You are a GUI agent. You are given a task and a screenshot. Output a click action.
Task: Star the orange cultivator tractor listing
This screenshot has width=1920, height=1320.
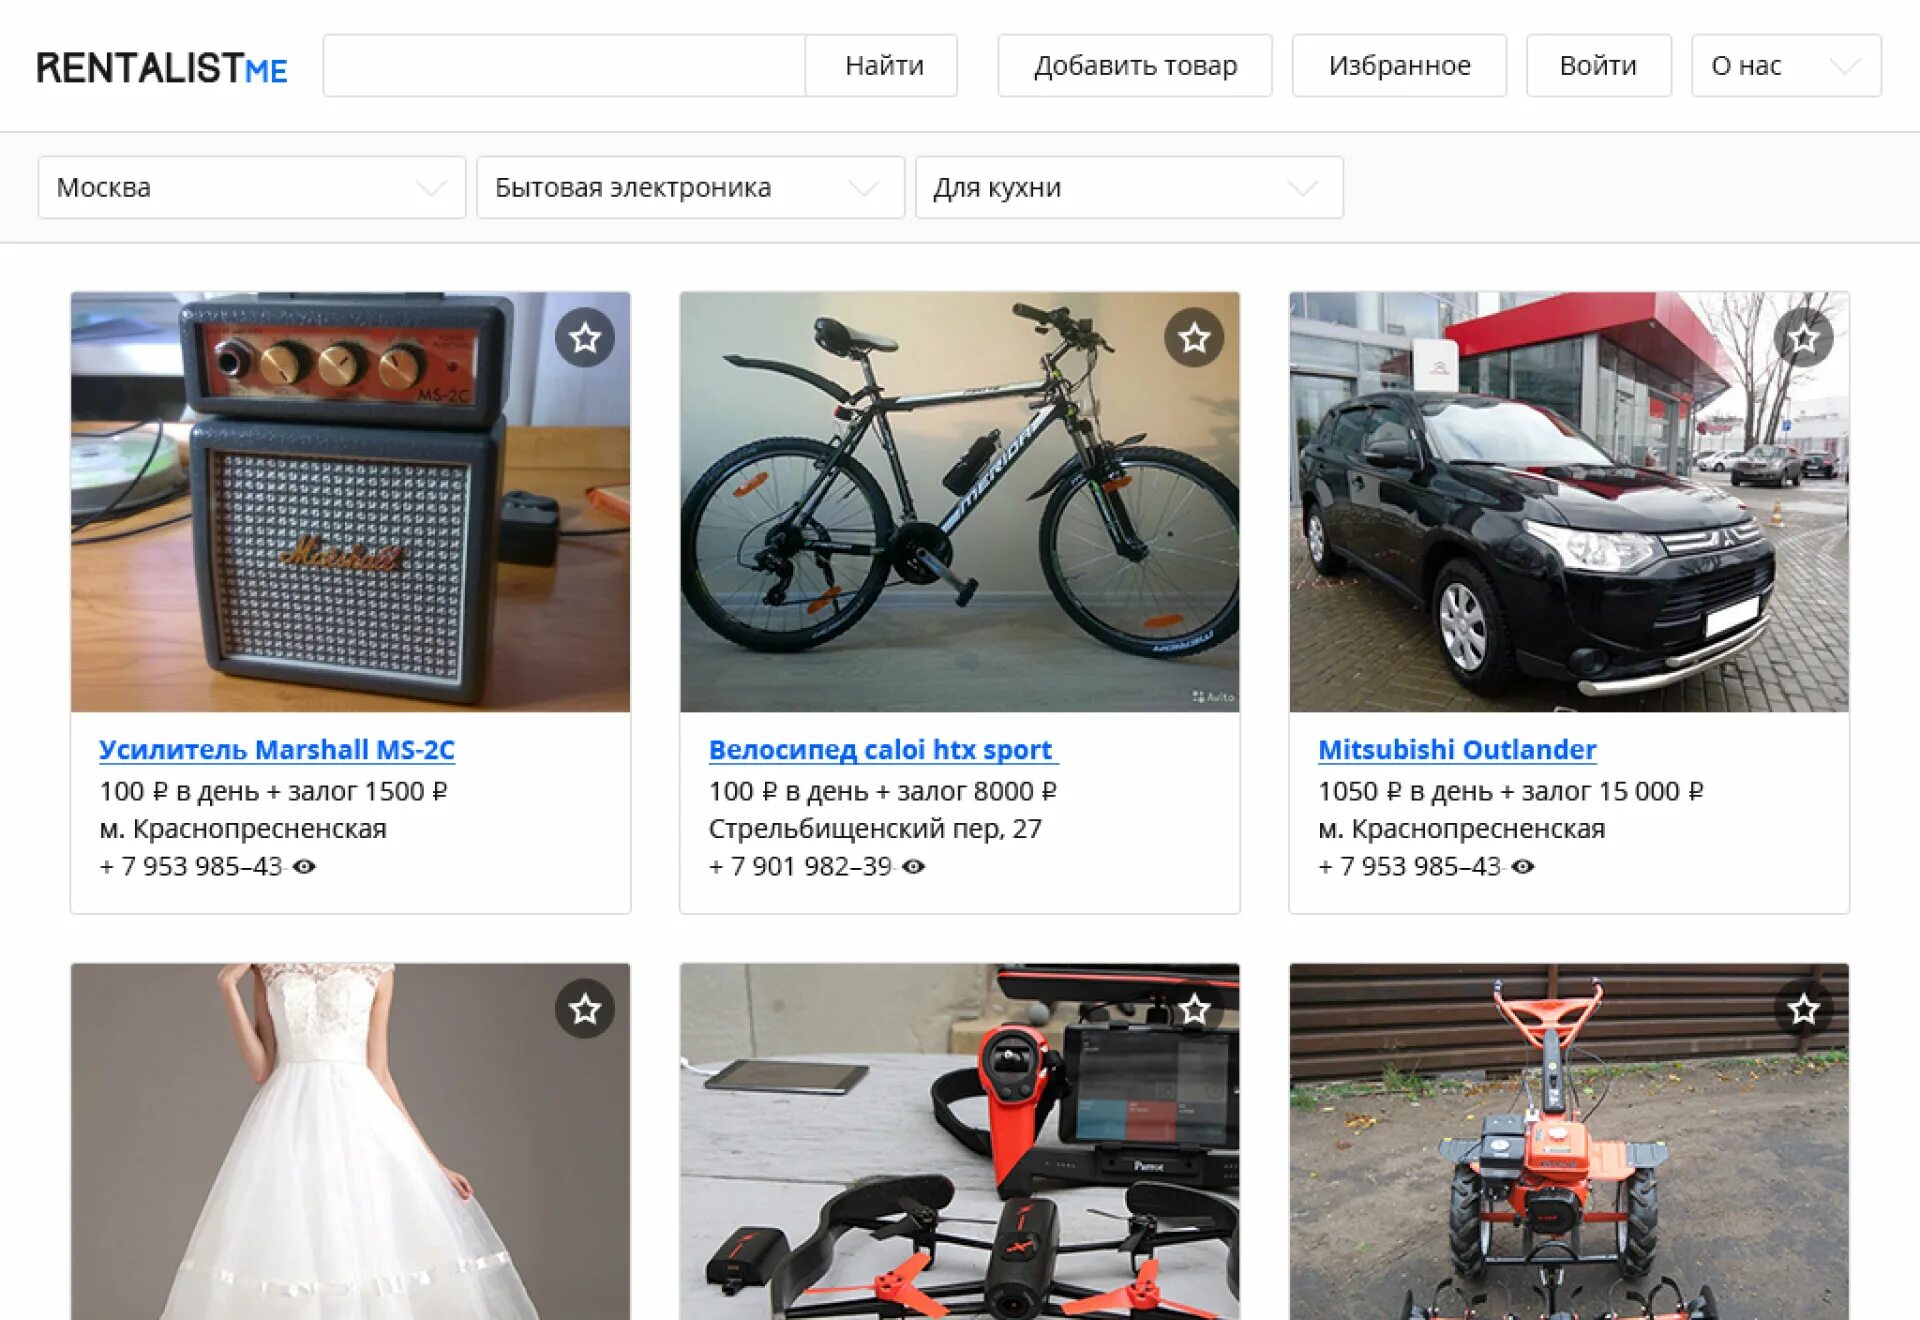[1803, 1009]
